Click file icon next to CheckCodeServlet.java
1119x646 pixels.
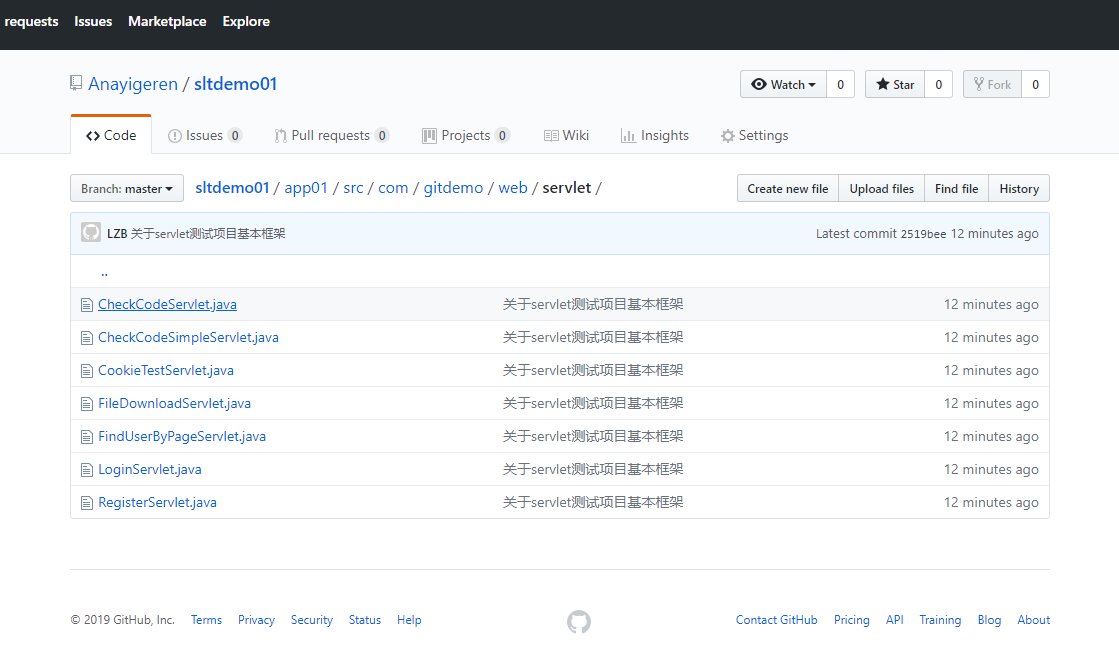click(x=86, y=305)
